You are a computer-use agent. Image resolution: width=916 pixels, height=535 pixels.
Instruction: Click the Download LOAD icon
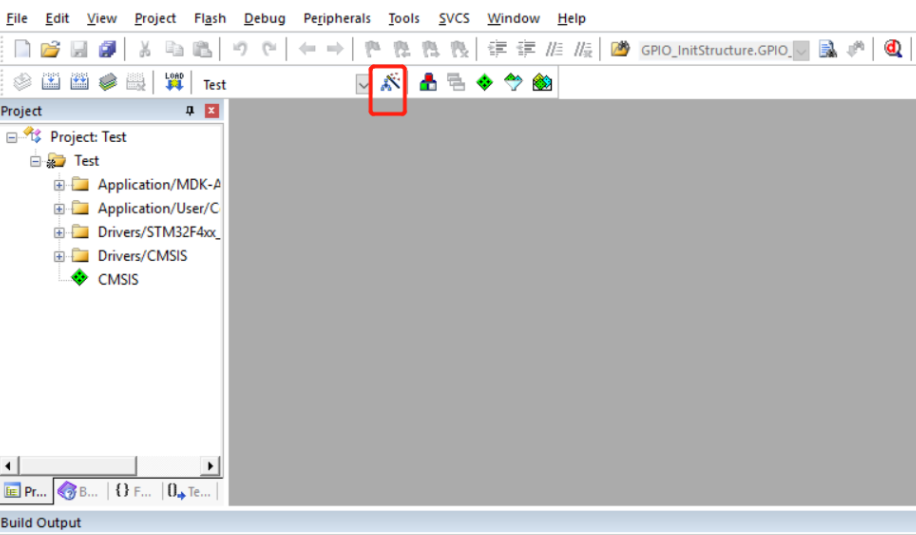pyautogui.click(x=174, y=82)
